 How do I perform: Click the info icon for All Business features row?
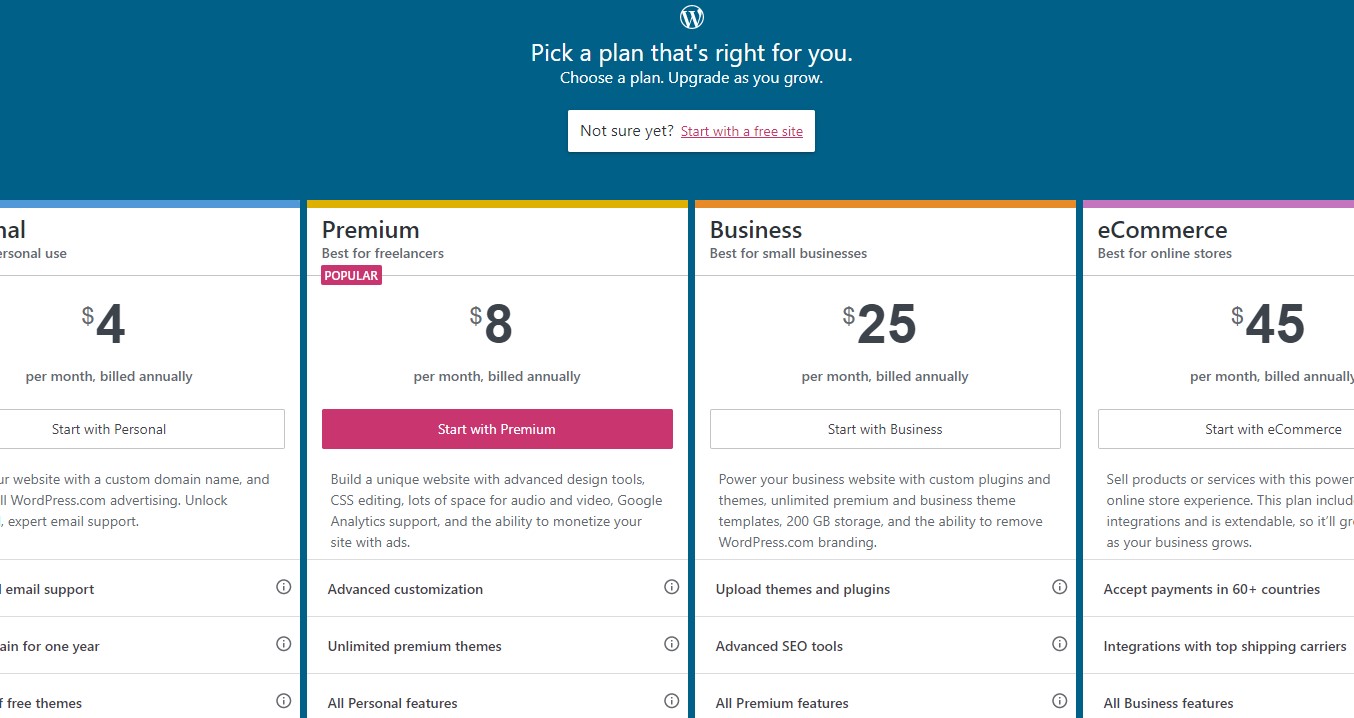1348,702
